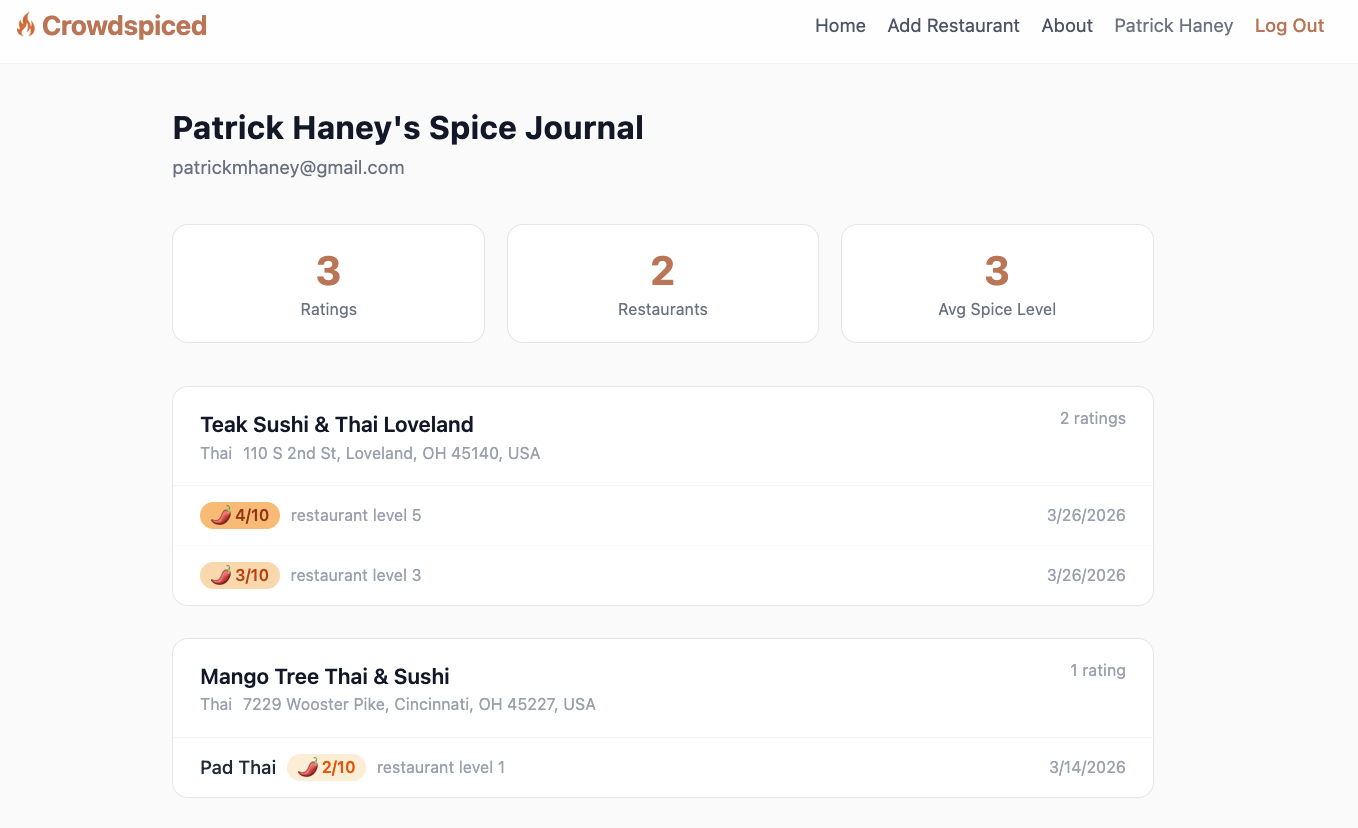Log Out of the account

point(1289,26)
